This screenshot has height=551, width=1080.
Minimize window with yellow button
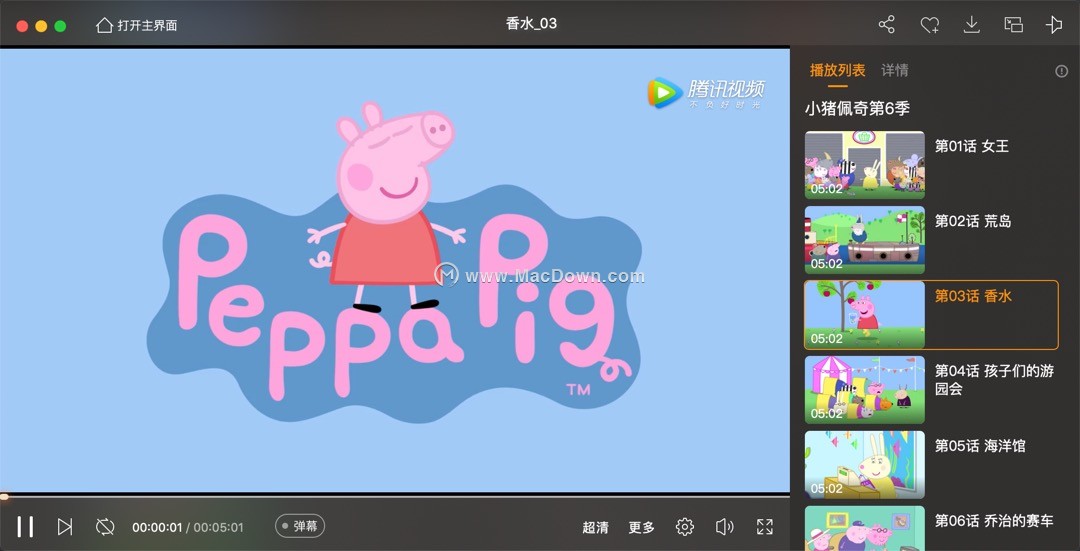41,26
